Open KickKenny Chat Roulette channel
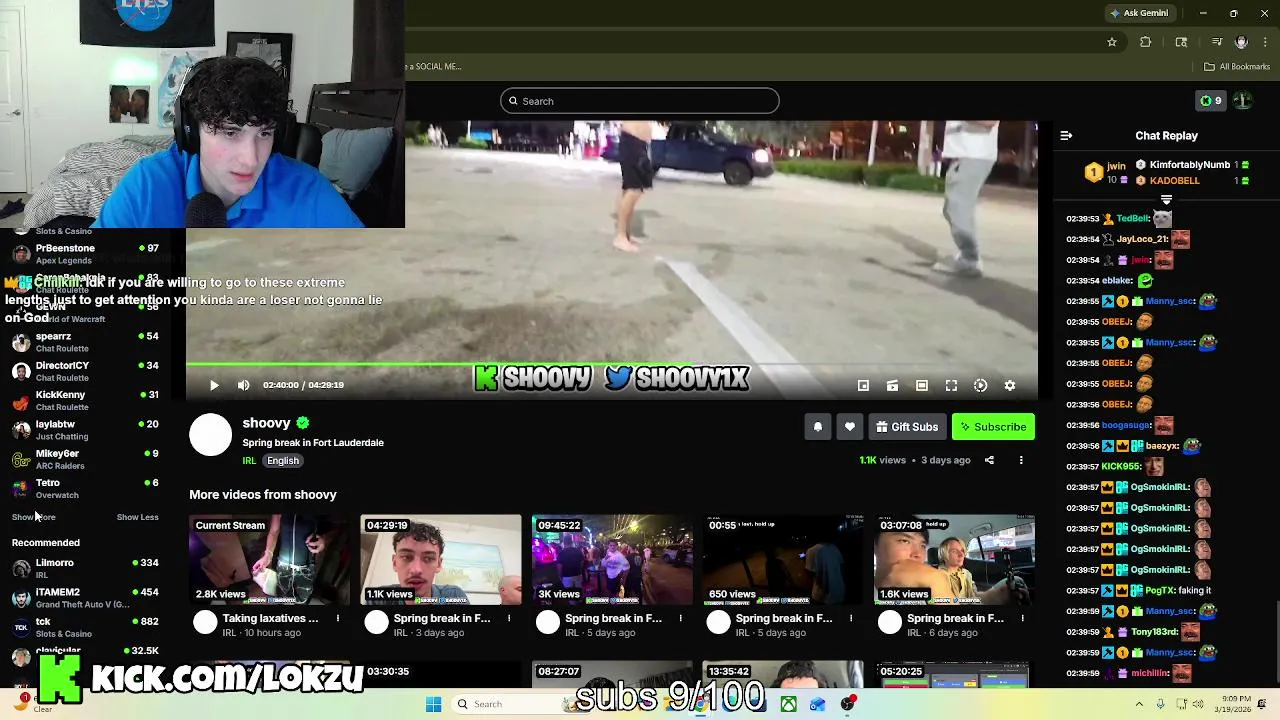Image resolution: width=1280 pixels, height=720 pixels. click(x=85, y=400)
